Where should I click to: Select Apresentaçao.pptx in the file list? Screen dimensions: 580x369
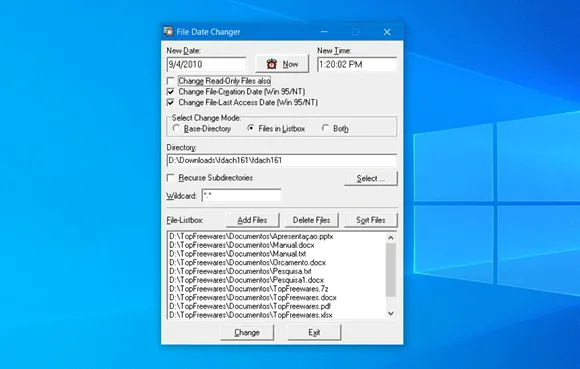[x=251, y=236]
